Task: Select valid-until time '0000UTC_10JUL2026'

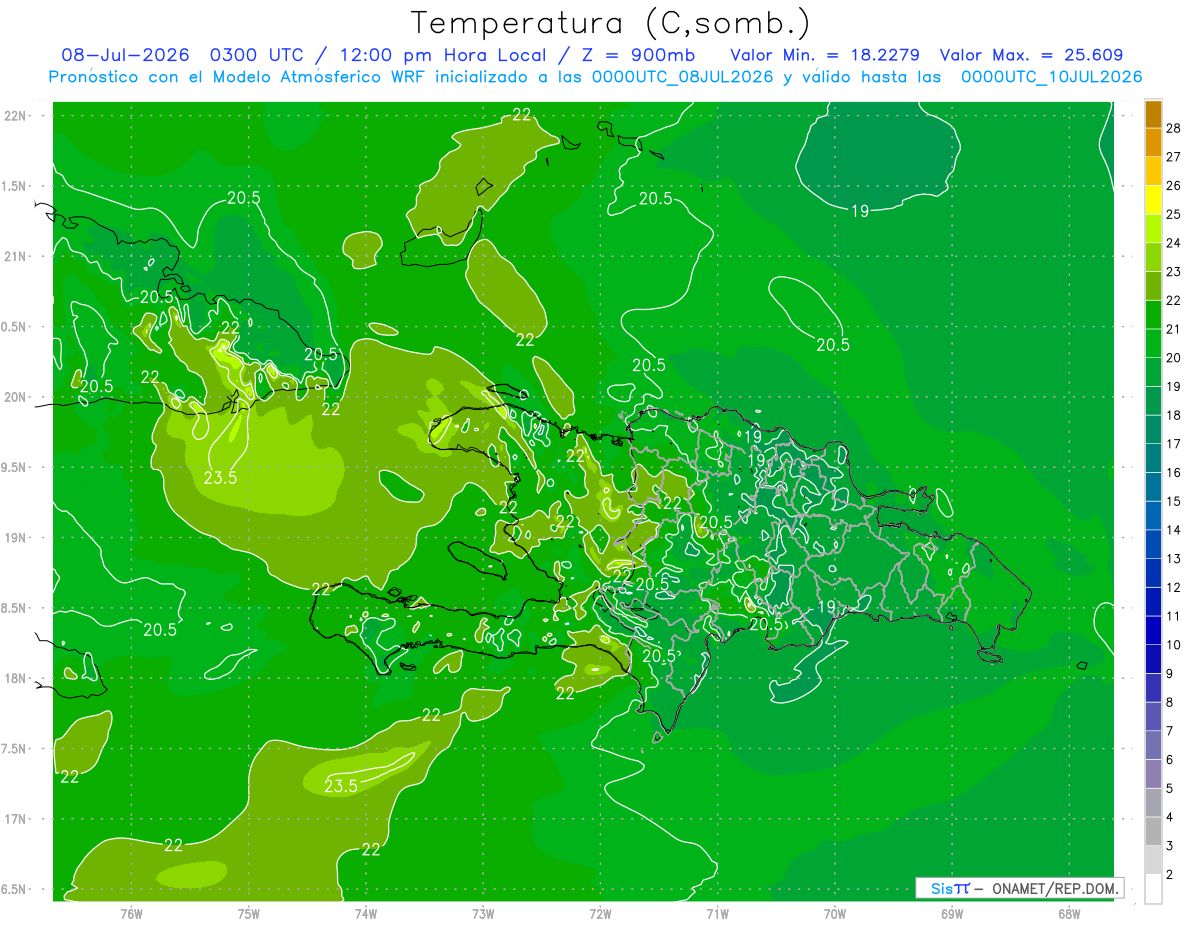Action: (x=1051, y=77)
